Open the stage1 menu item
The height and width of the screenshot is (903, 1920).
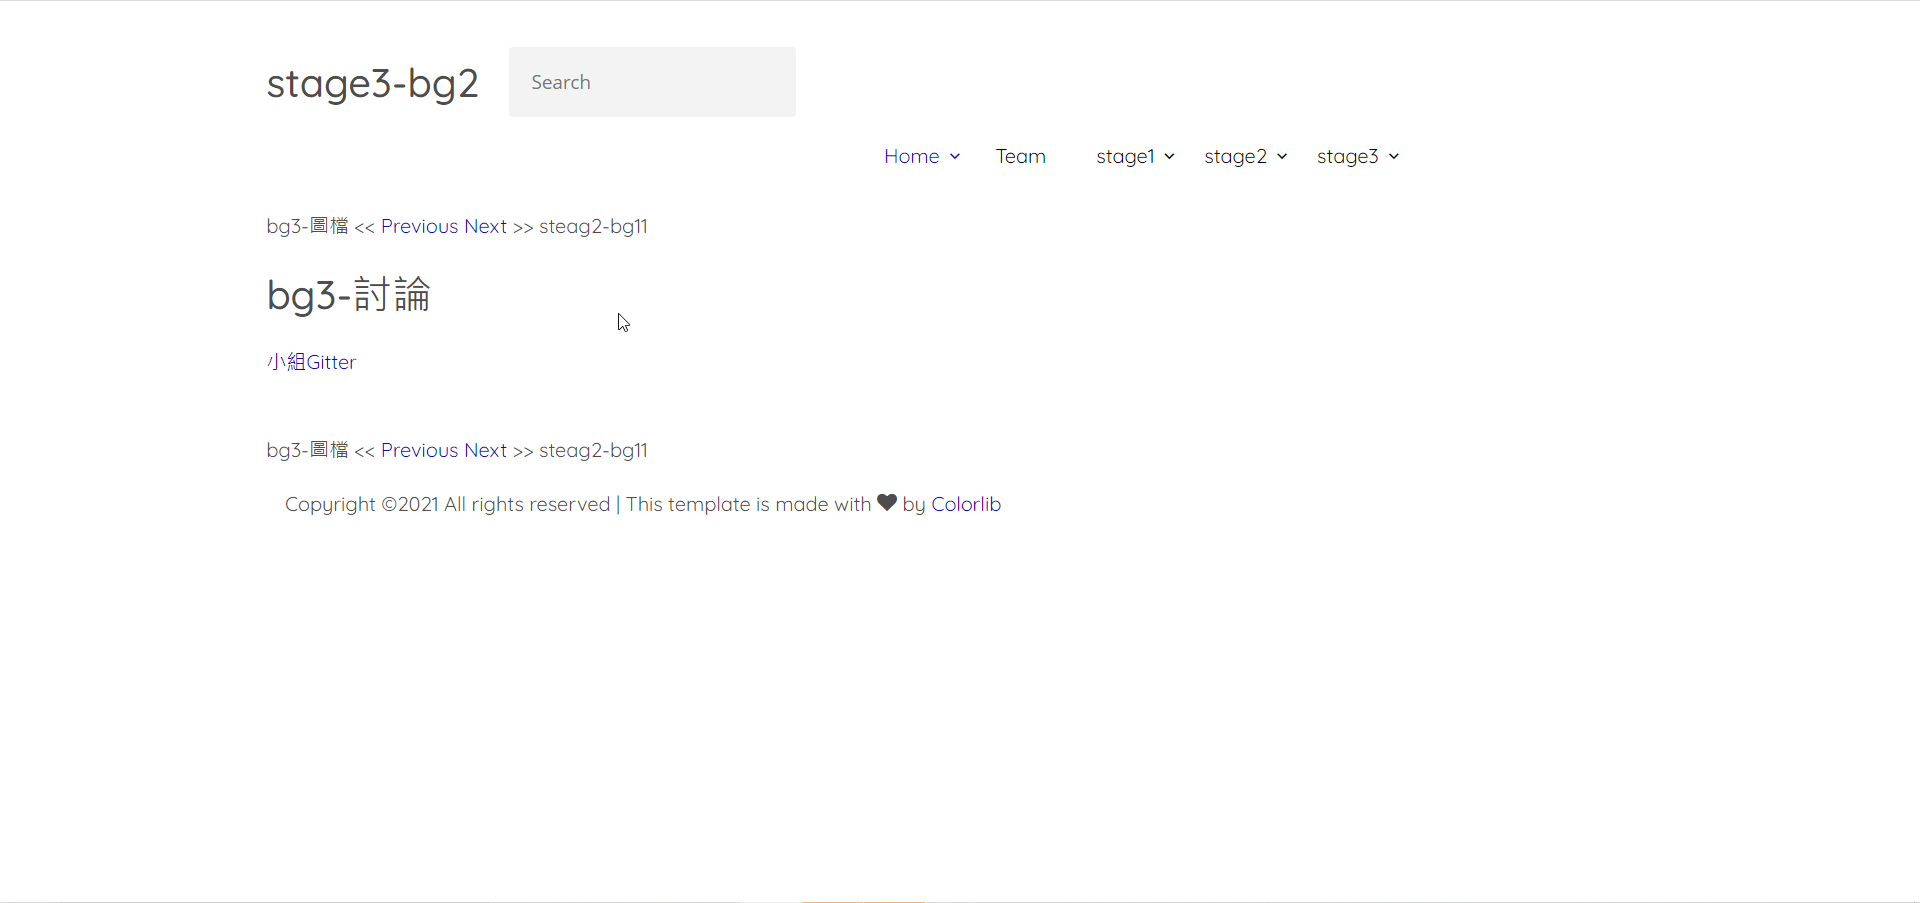point(1125,157)
